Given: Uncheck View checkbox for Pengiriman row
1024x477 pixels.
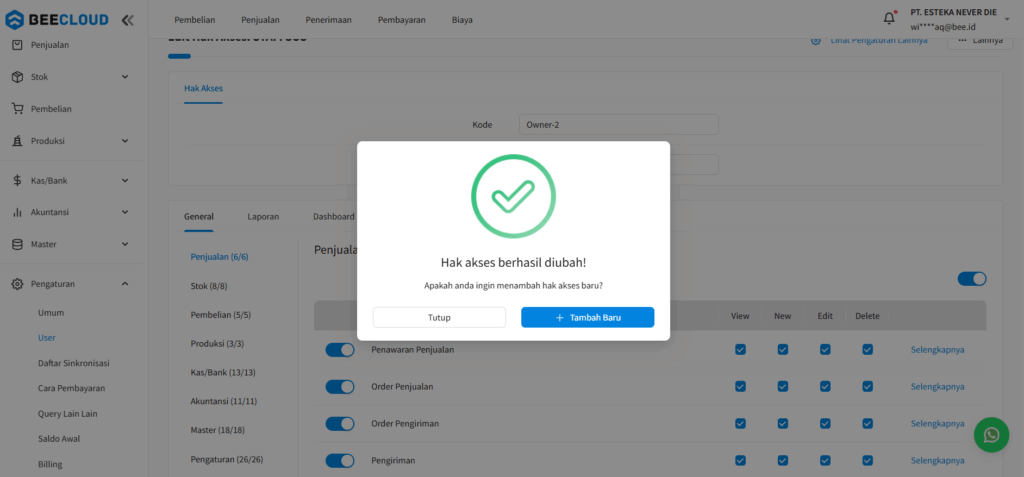Looking at the screenshot, I should (x=740, y=460).
